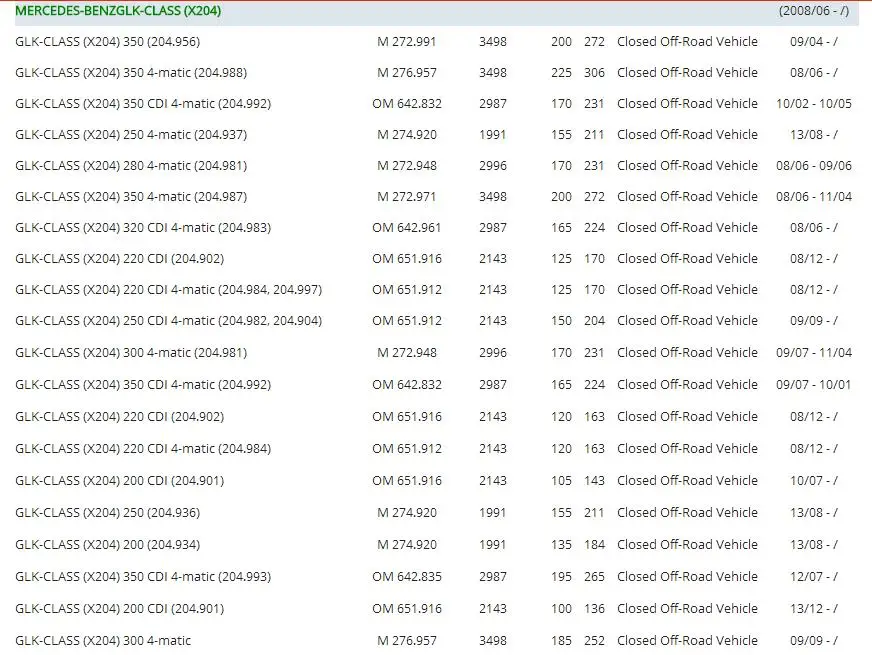Screen dimensions: 872x655
Task: Click M 274.920 in the 204.937 row
Action: [407, 135]
